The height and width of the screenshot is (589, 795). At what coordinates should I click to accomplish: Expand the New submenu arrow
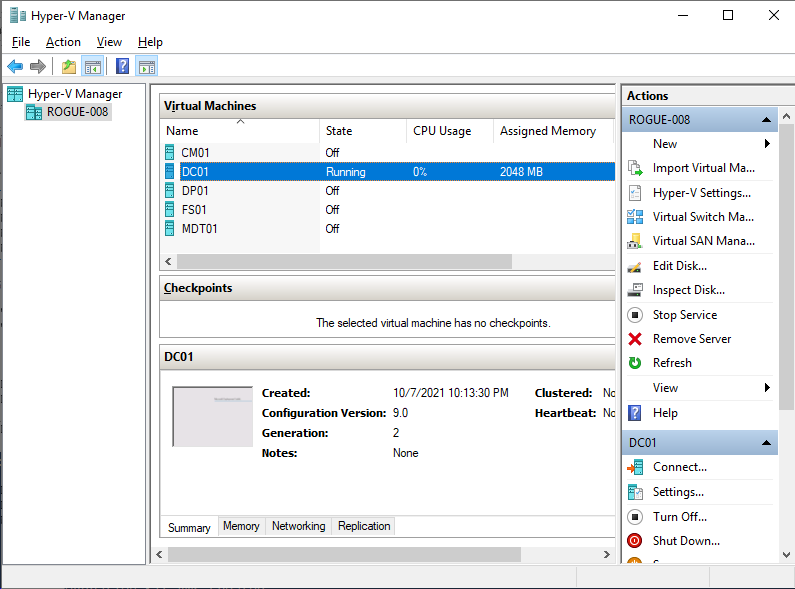click(x=767, y=143)
